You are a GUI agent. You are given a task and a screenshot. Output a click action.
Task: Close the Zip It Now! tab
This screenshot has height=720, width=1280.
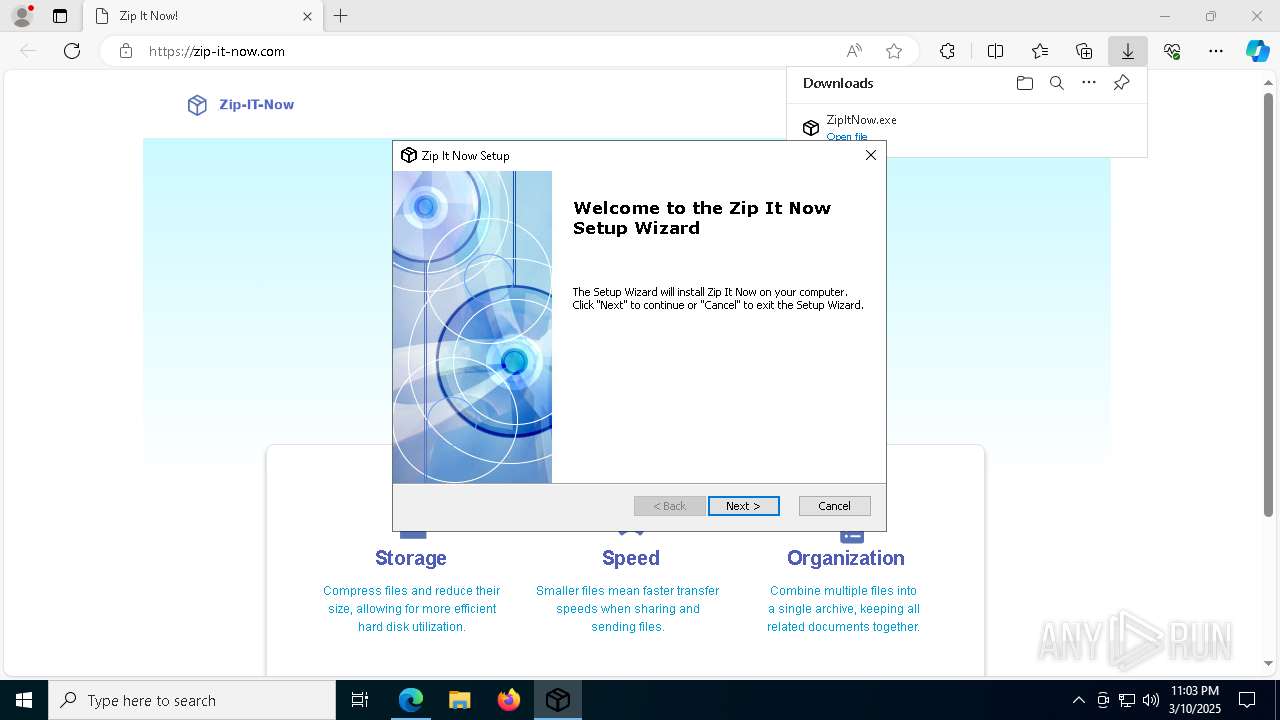pos(307,16)
